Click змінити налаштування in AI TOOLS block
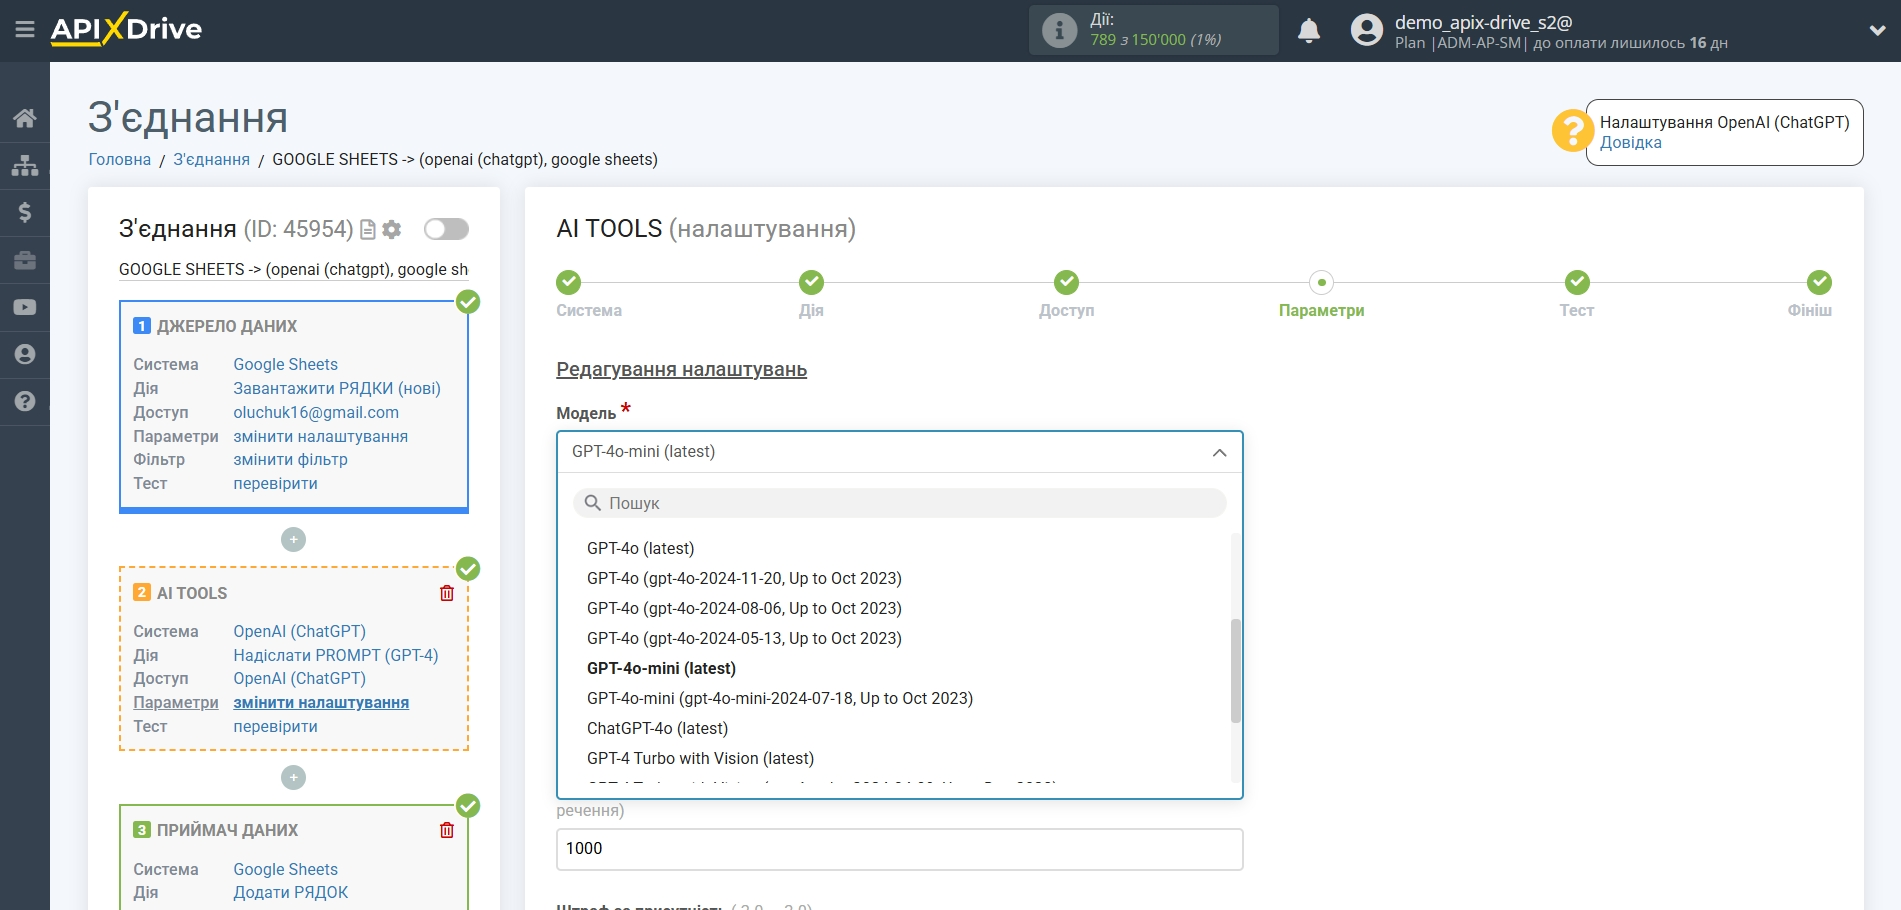Image resolution: width=1901 pixels, height=910 pixels. (x=321, y=703)
